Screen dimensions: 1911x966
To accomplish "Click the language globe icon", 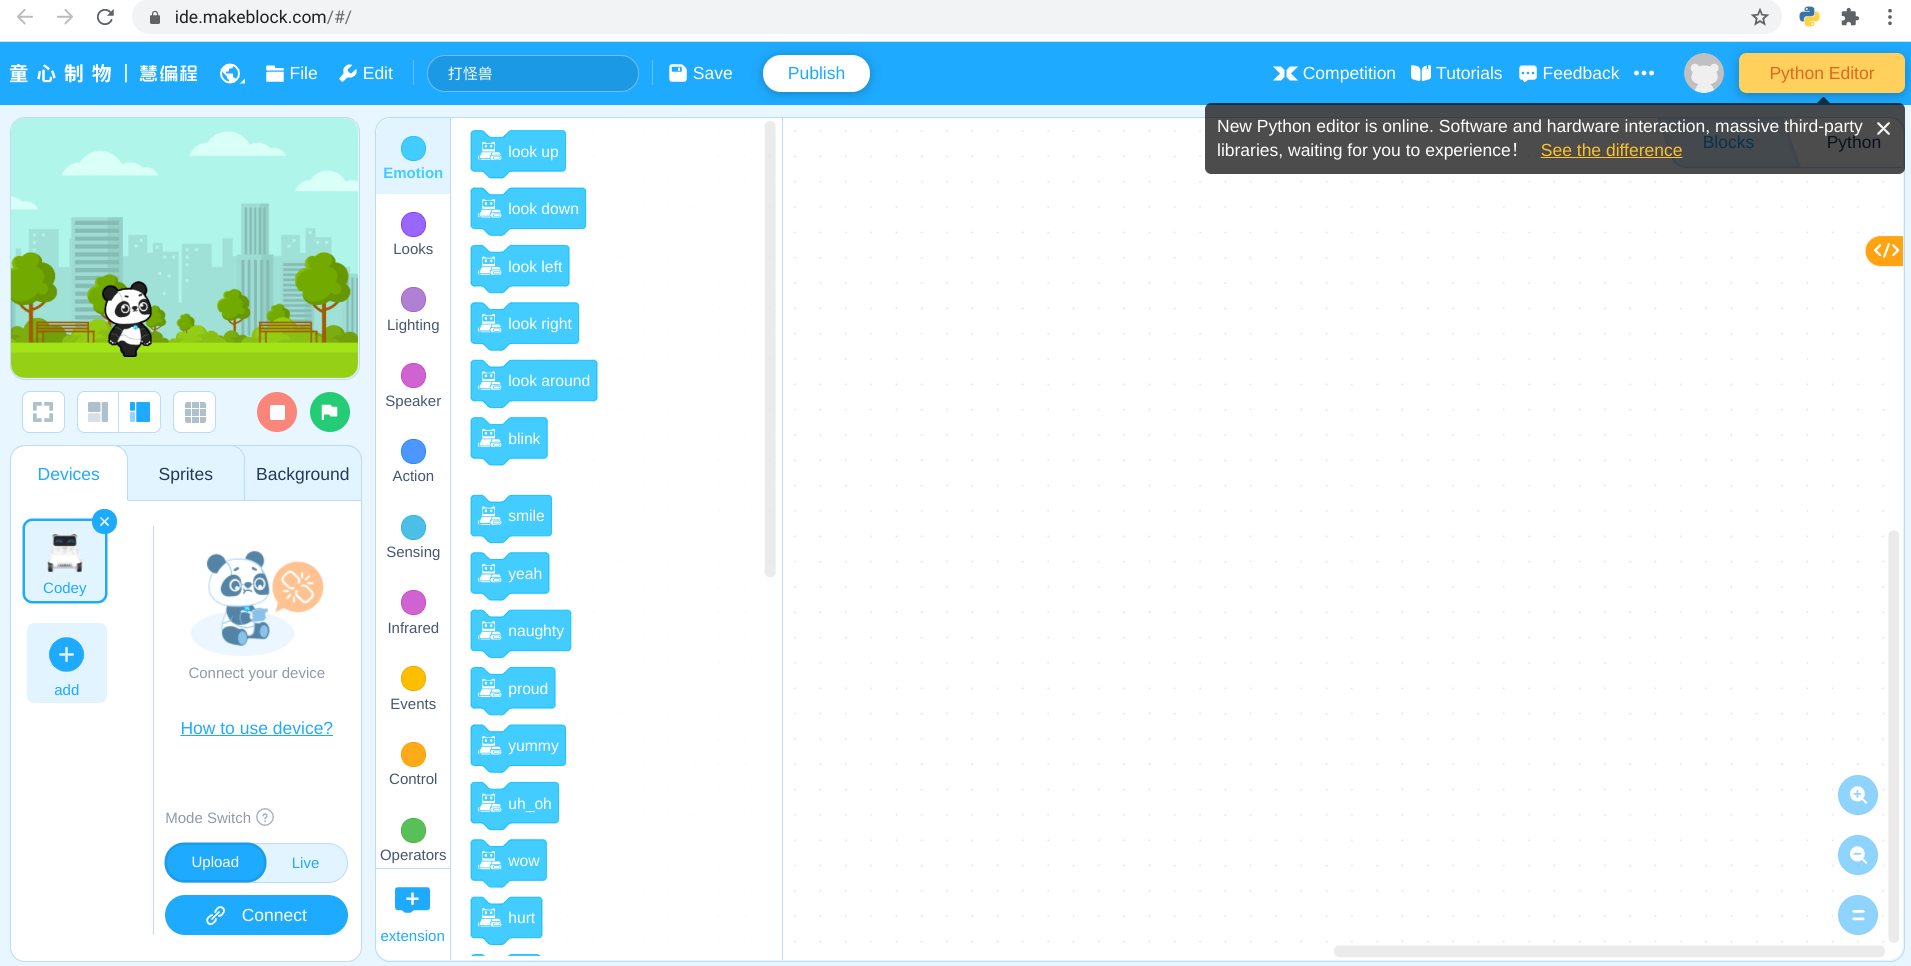I will 231,73.
